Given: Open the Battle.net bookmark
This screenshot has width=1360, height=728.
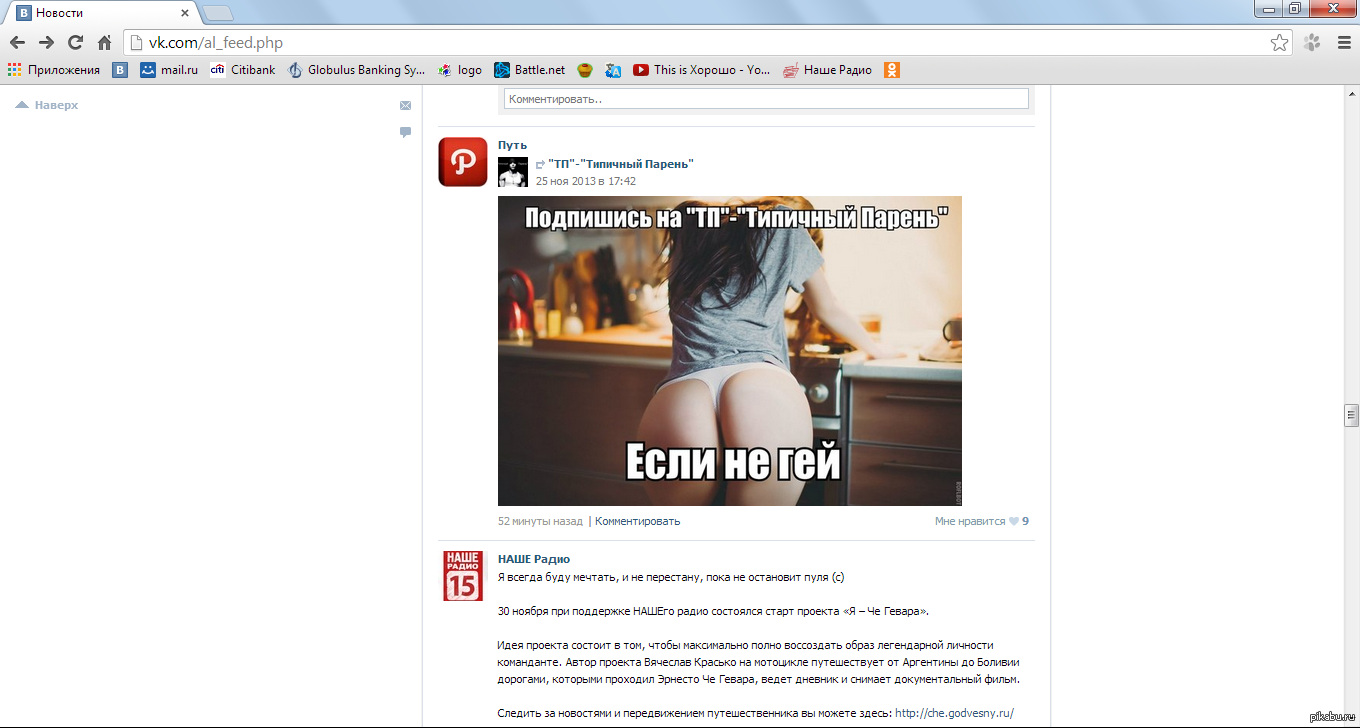Looking at the screenshot, I should click(530, 70).
